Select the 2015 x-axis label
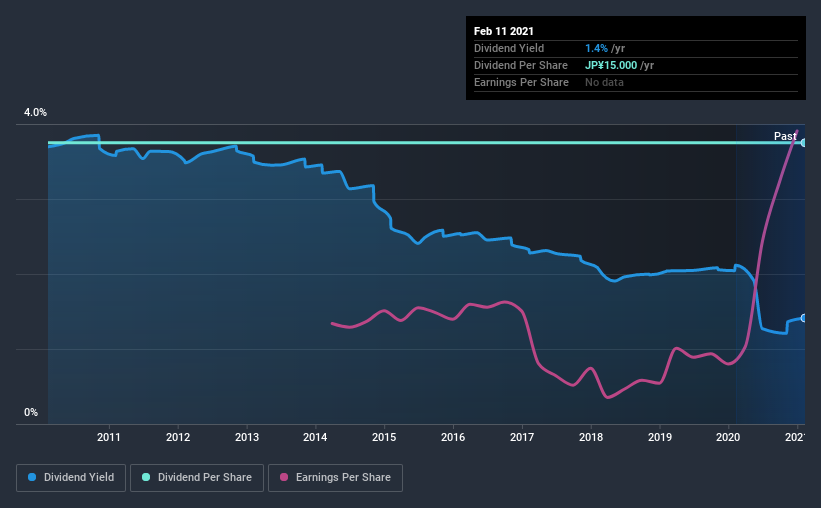821x508 pixels. point(384,437)
